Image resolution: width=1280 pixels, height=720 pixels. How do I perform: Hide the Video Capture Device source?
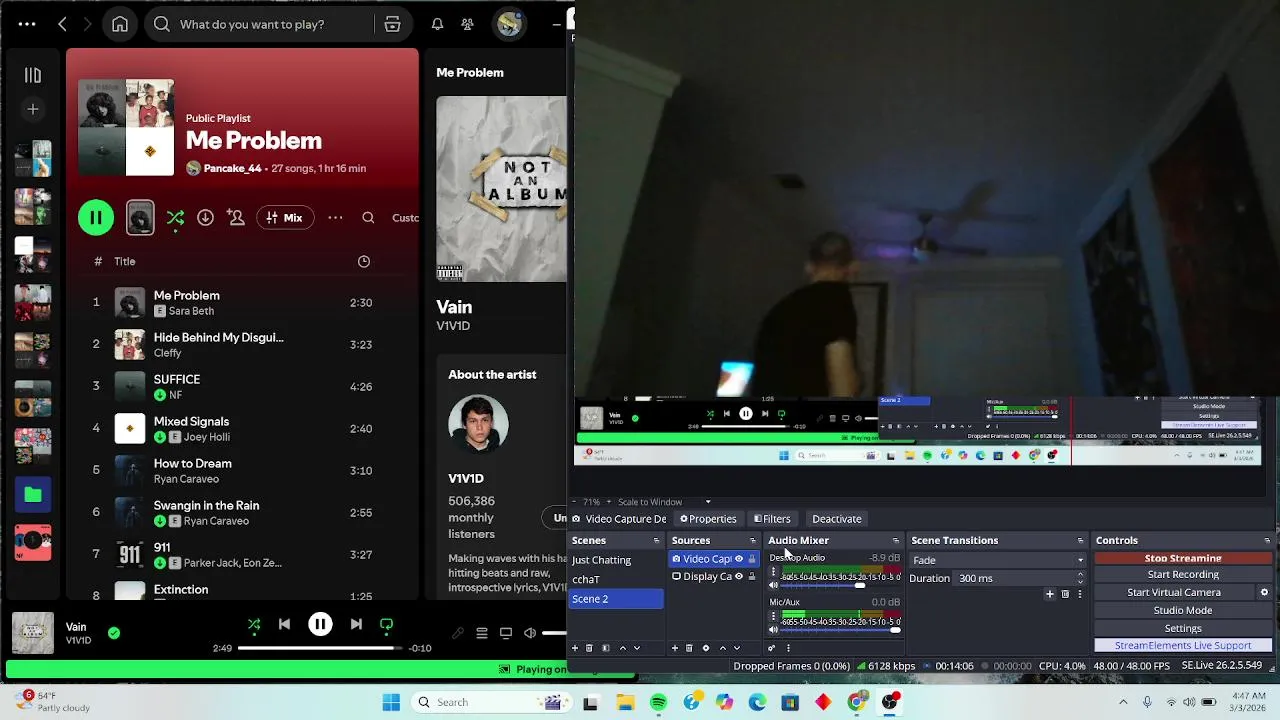tap(739, 559)
